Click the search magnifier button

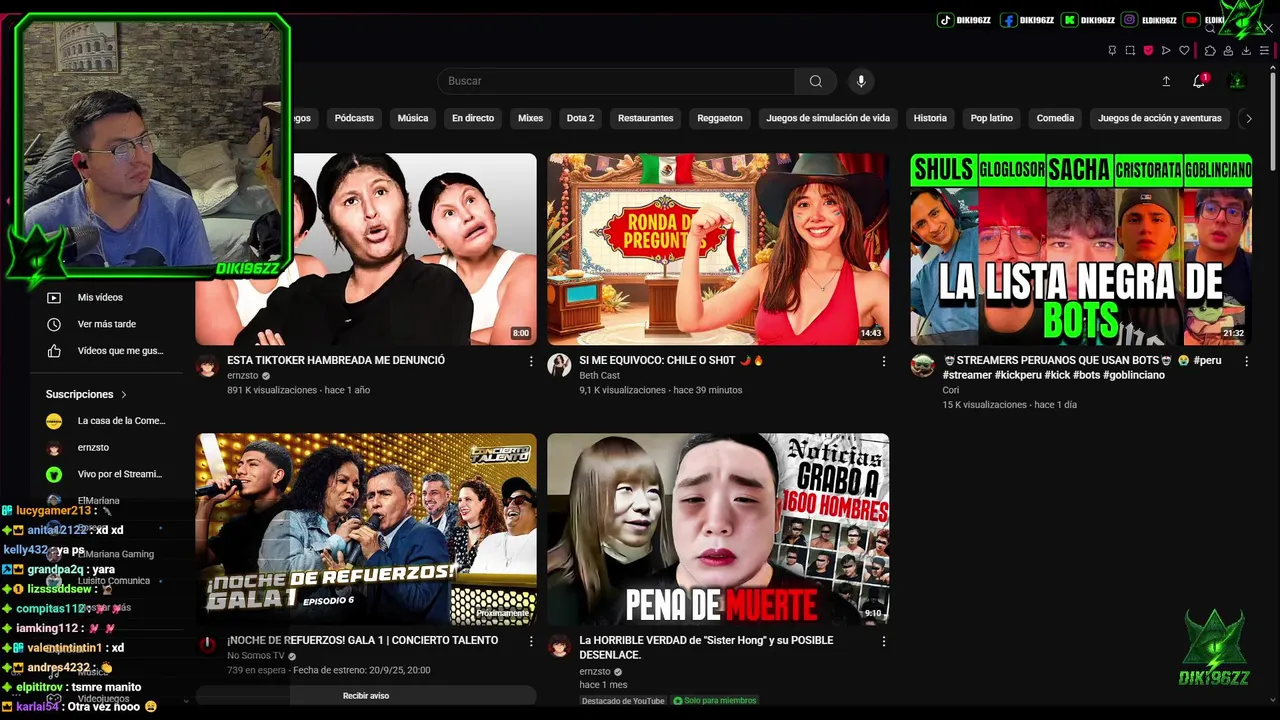tap(816, 81)
